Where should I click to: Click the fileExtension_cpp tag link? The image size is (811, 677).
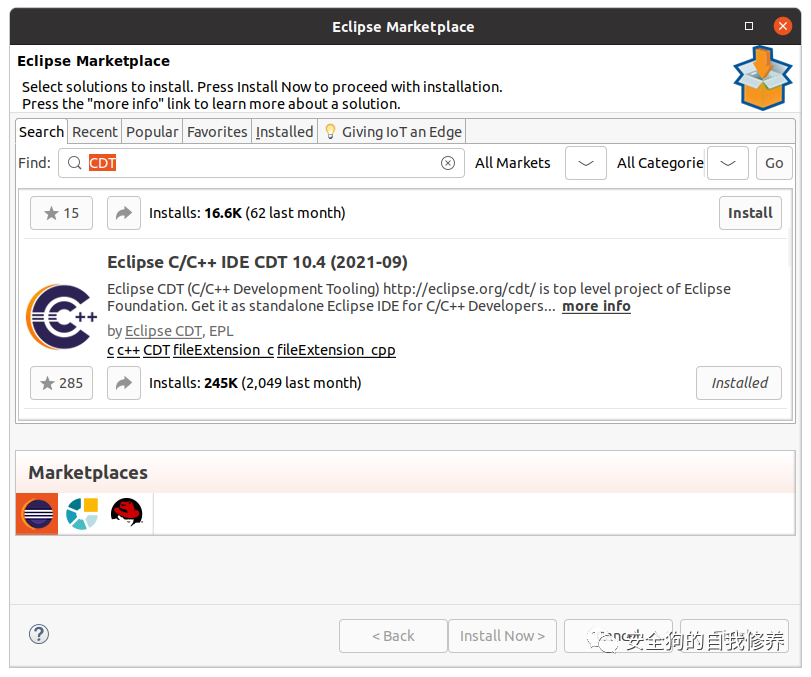point(336,350)
